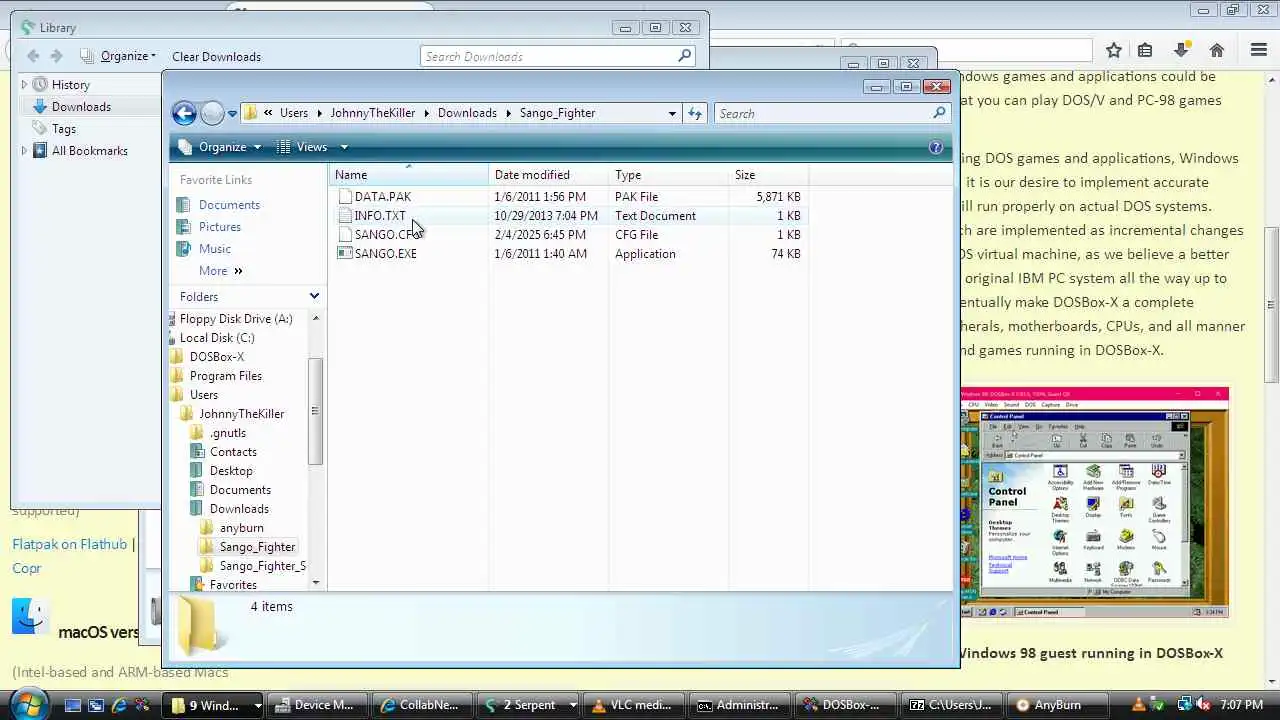
Task: Click Clear Downloads in Library window
Action: [216, 57]
